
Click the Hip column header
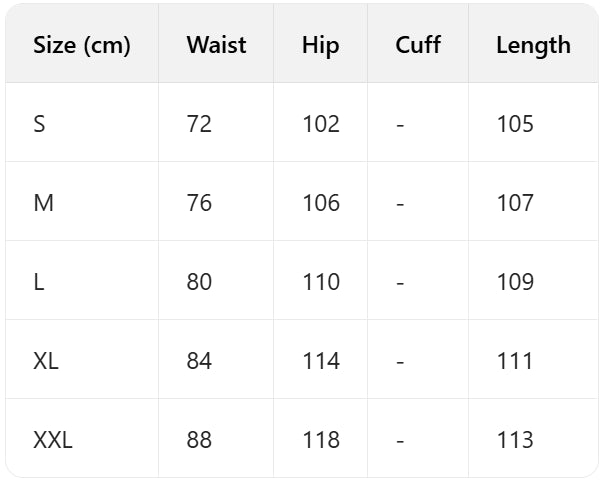[x=321, y=45]
